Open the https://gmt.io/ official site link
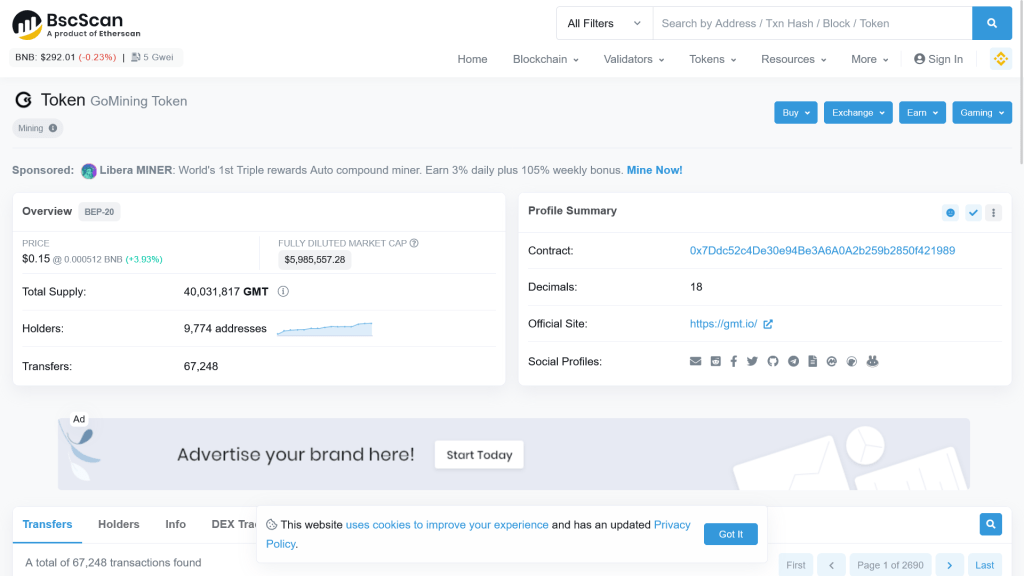 pos(724,324)
